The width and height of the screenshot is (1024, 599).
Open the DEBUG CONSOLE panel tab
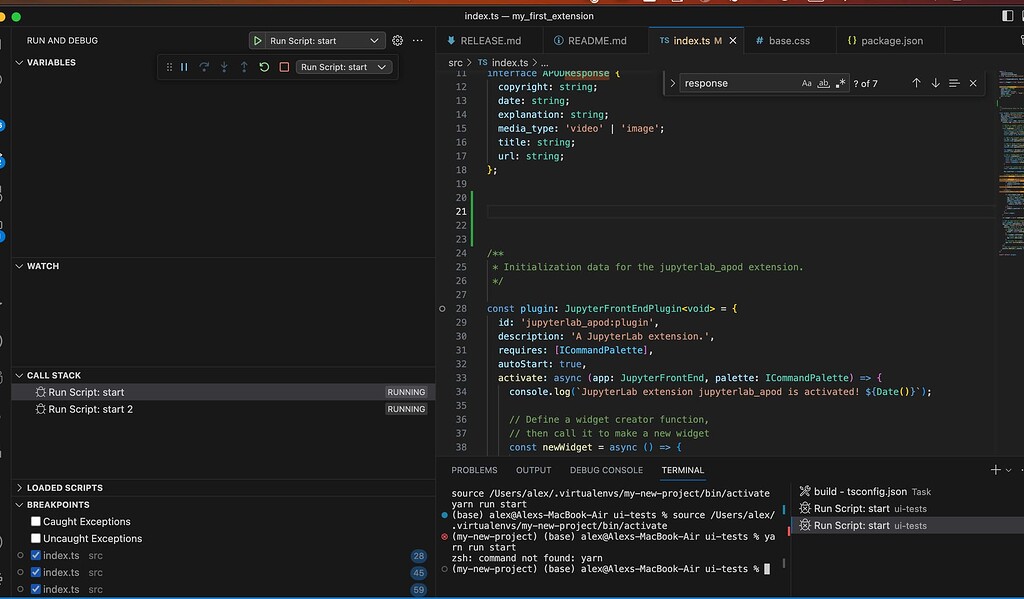tap(606, 469)
